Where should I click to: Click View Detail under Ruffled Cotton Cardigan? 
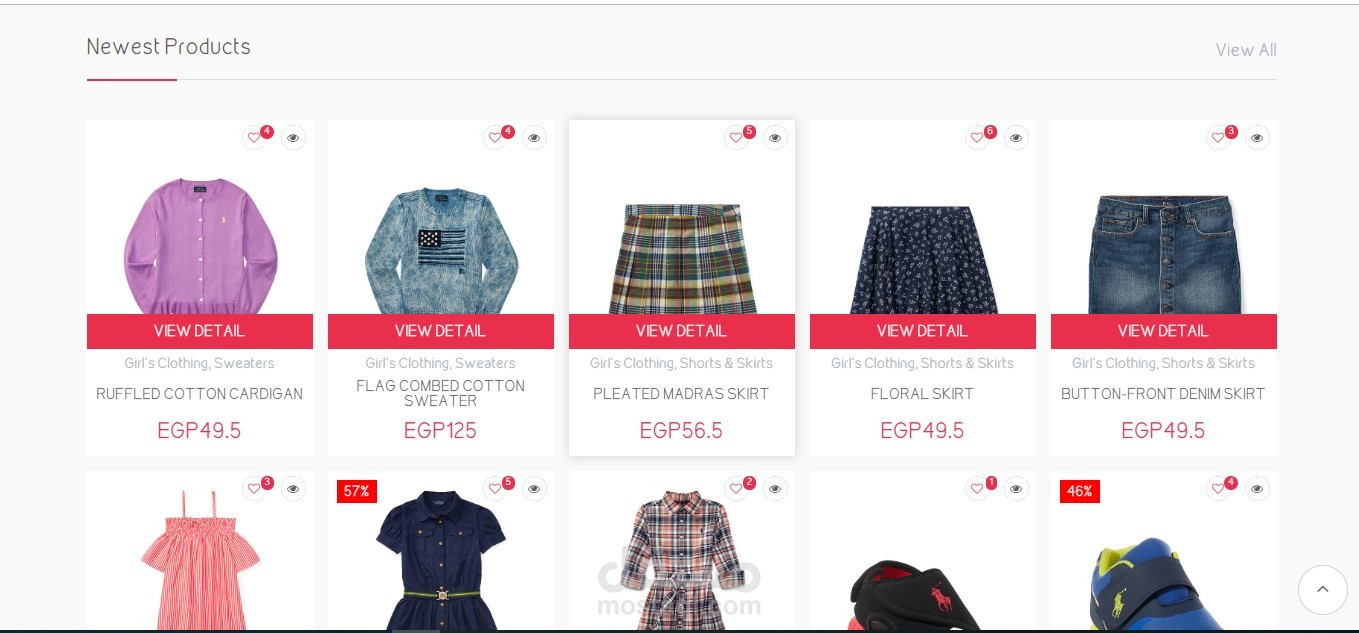pos(199,331)
